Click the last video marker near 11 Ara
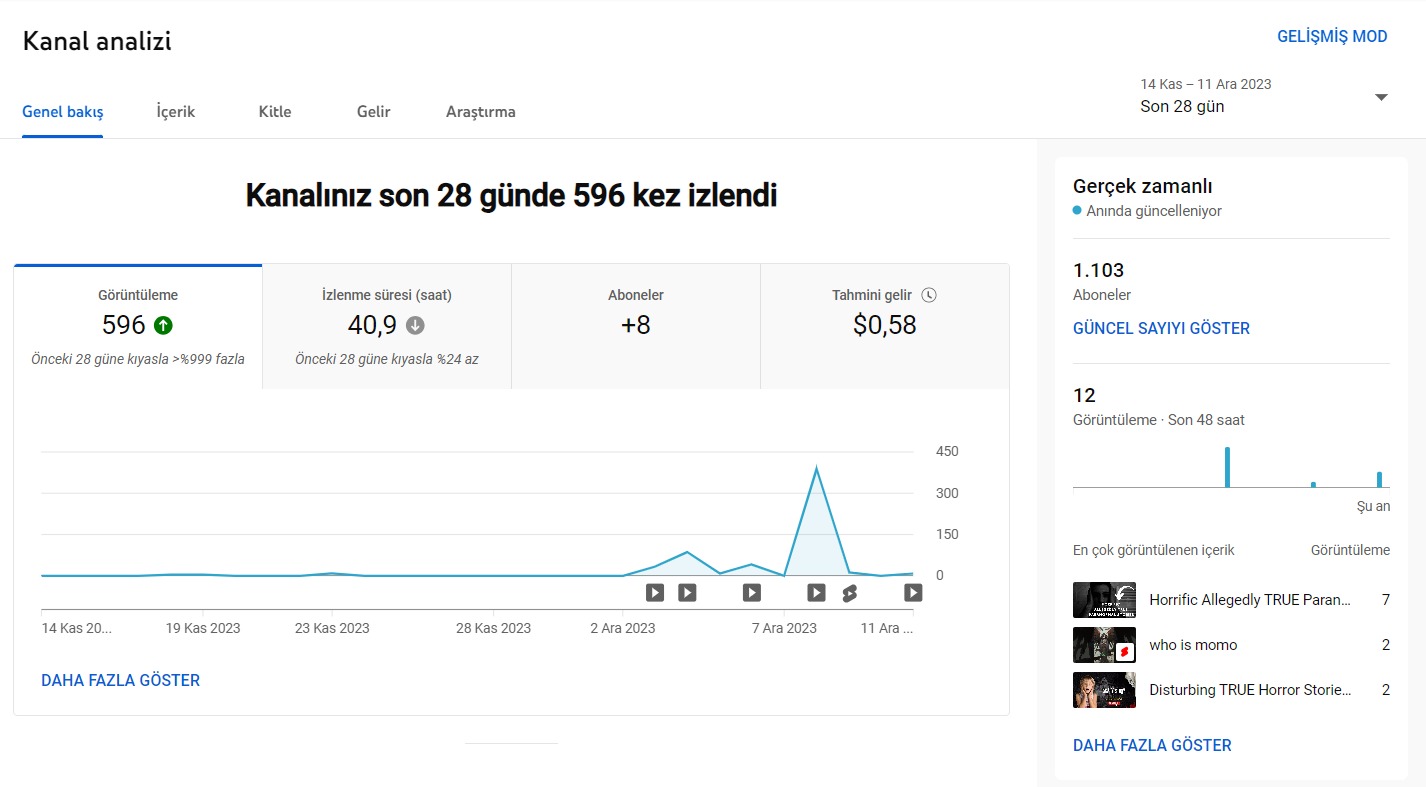 pos(913,593)
